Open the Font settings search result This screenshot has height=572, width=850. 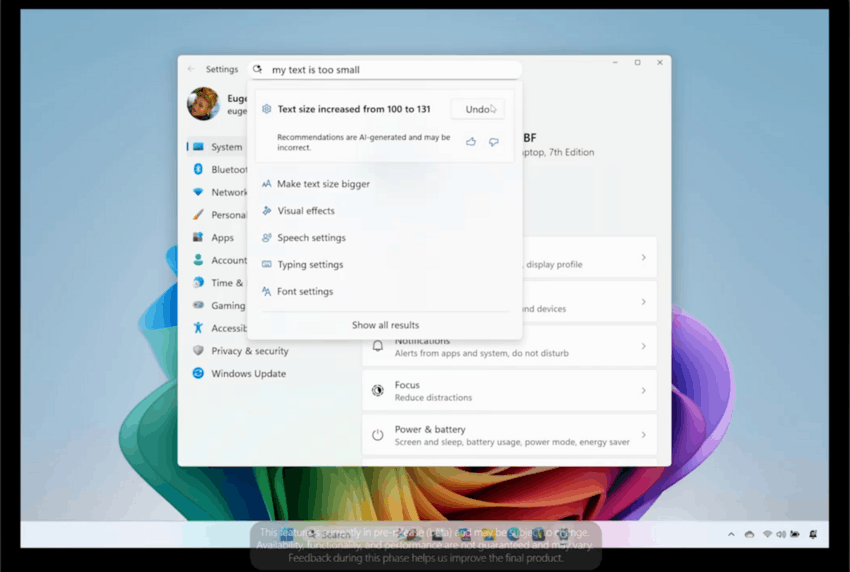[385, 291]
